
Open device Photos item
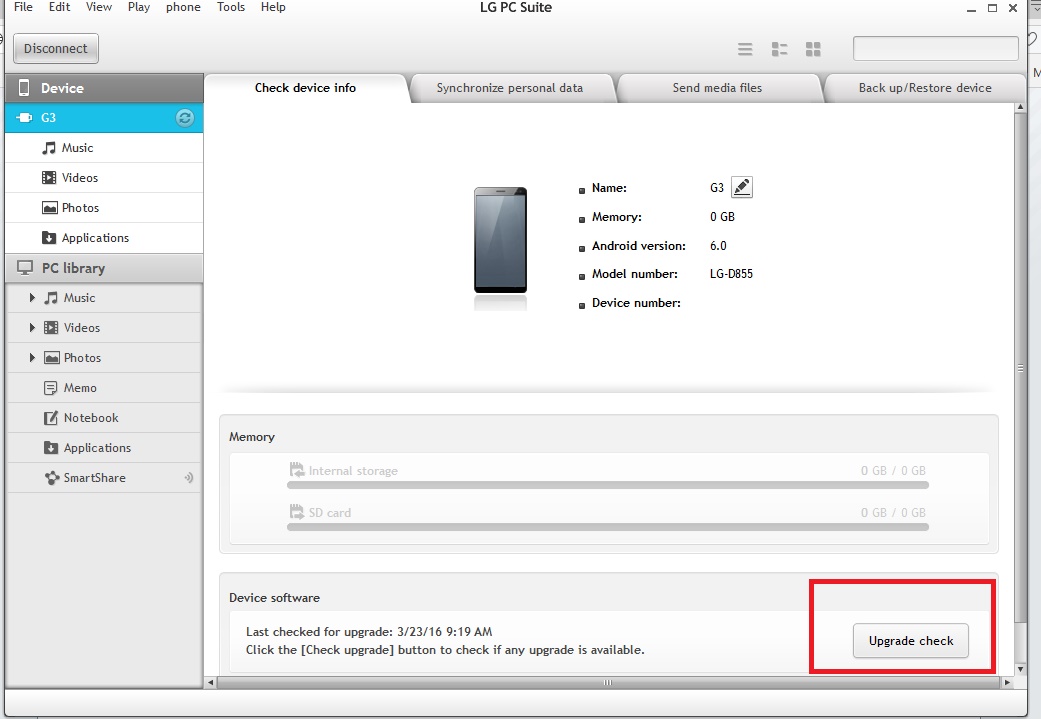point(104,208)
